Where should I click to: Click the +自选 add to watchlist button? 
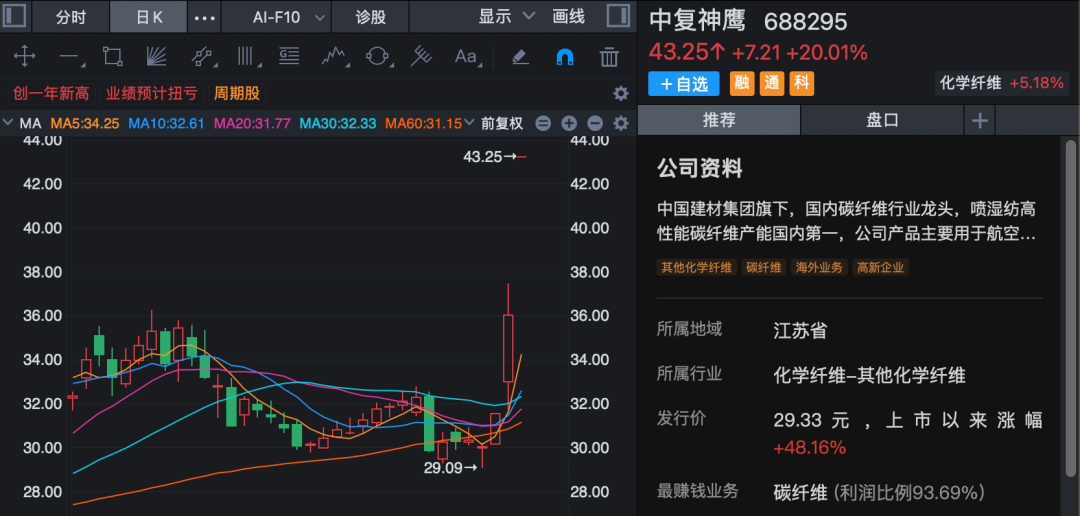[x=684, y=84]
